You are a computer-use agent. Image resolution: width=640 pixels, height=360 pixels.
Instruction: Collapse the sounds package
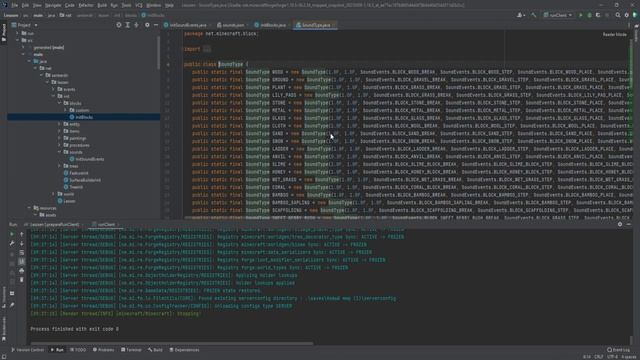(60, 152)
